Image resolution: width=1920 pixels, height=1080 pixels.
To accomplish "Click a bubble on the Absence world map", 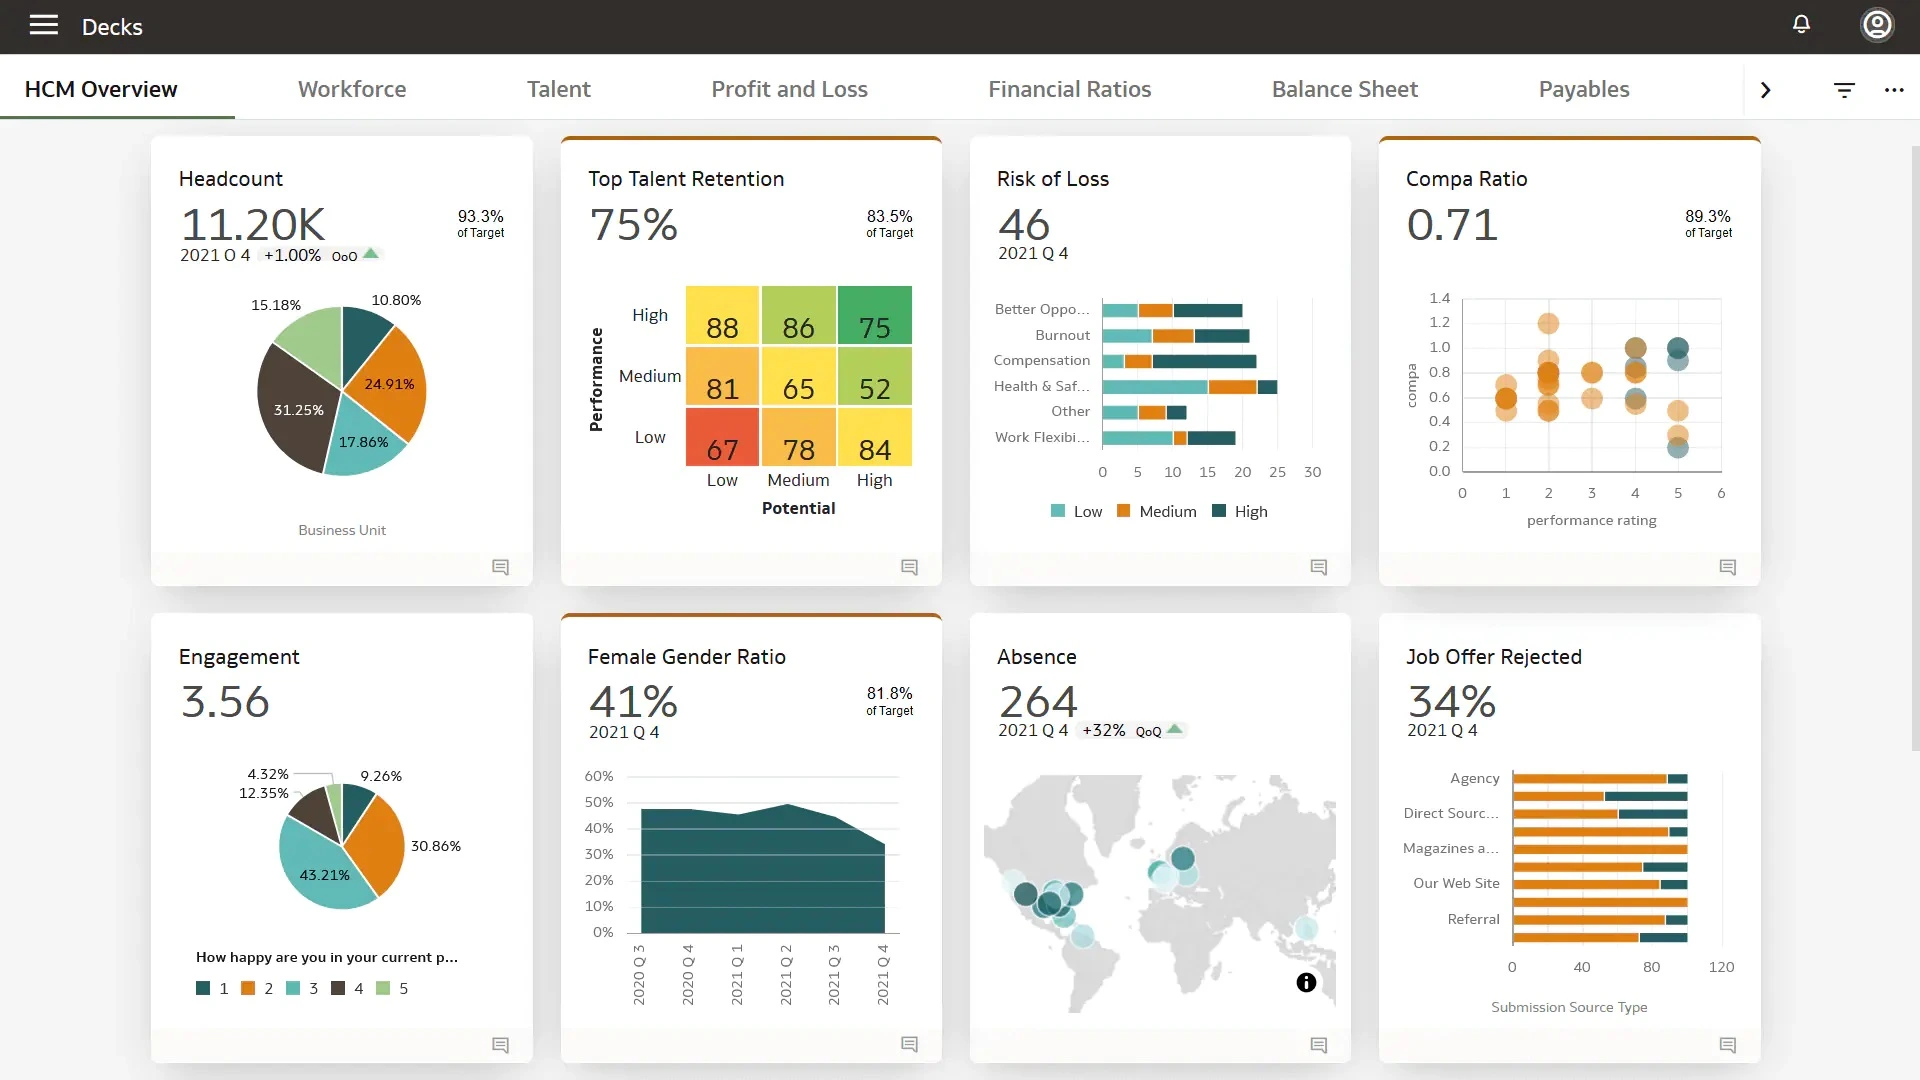I will (1183, 858).
